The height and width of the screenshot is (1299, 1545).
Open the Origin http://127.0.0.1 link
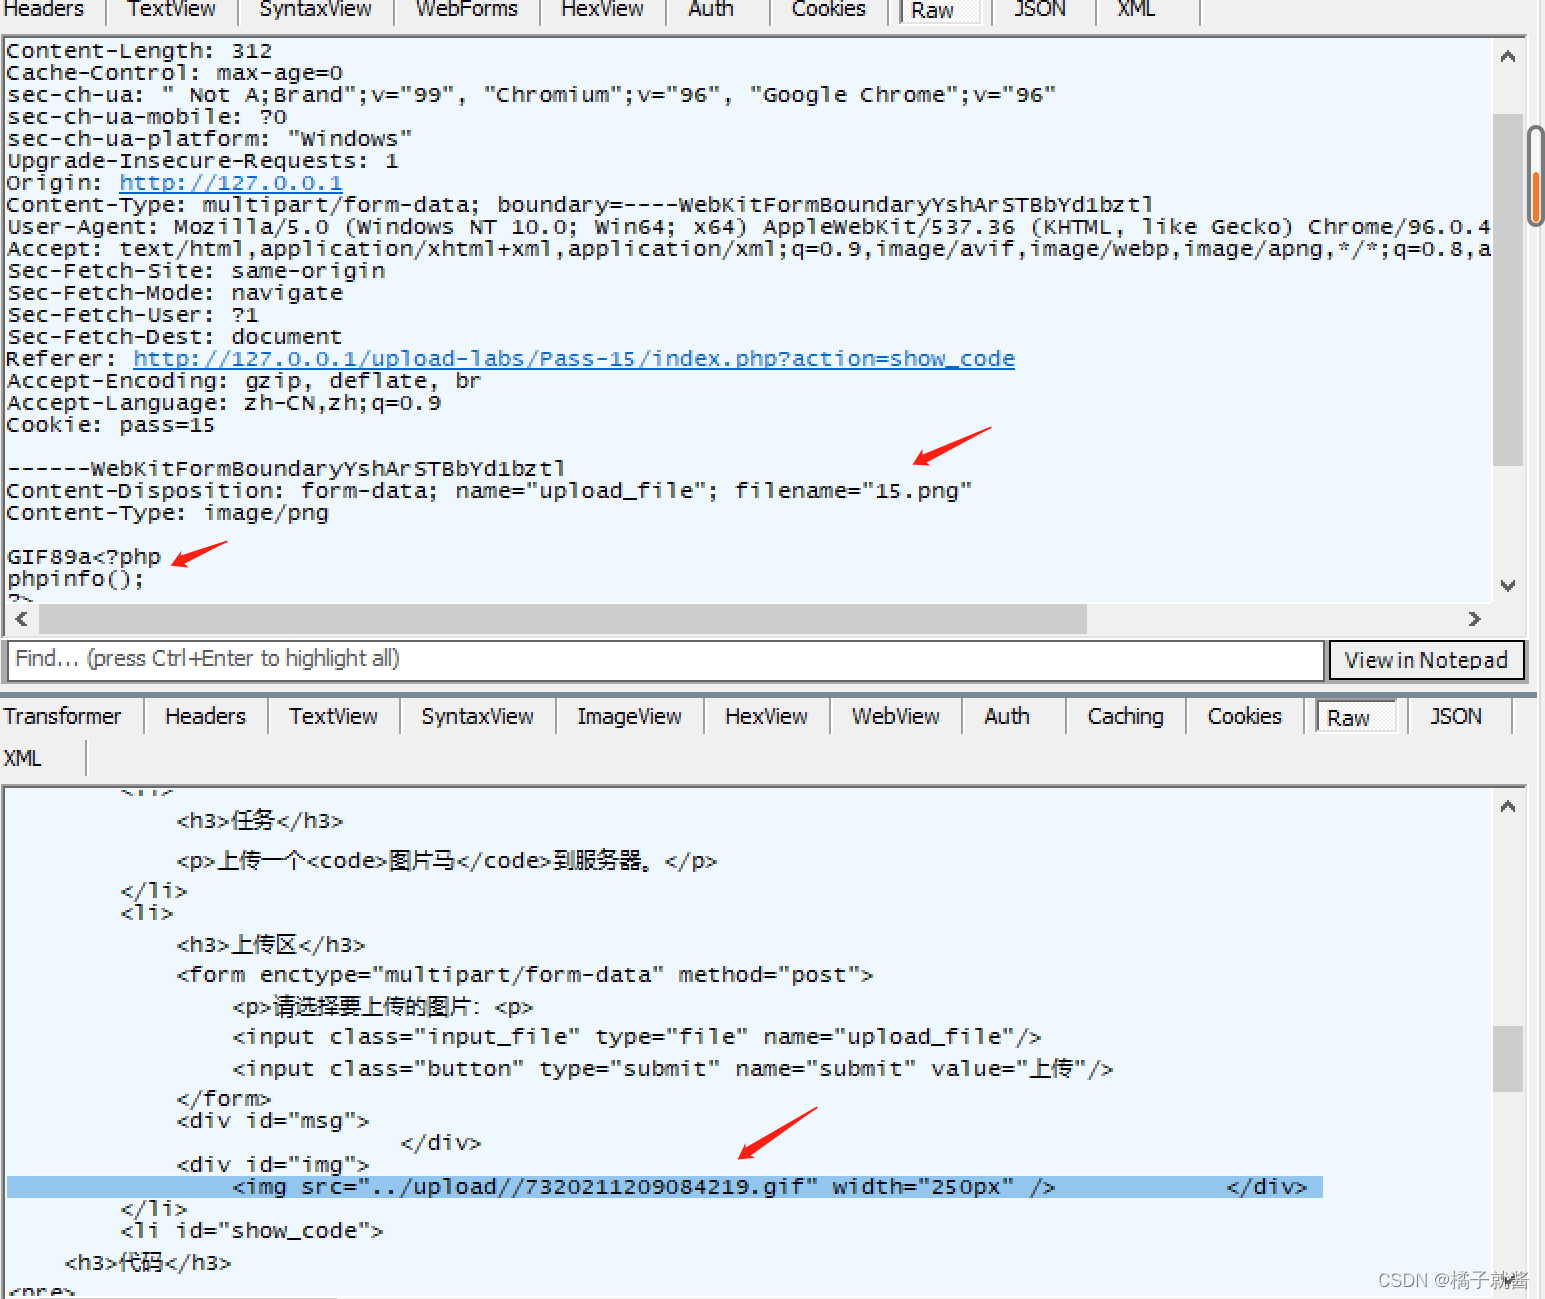coord(231,183)
